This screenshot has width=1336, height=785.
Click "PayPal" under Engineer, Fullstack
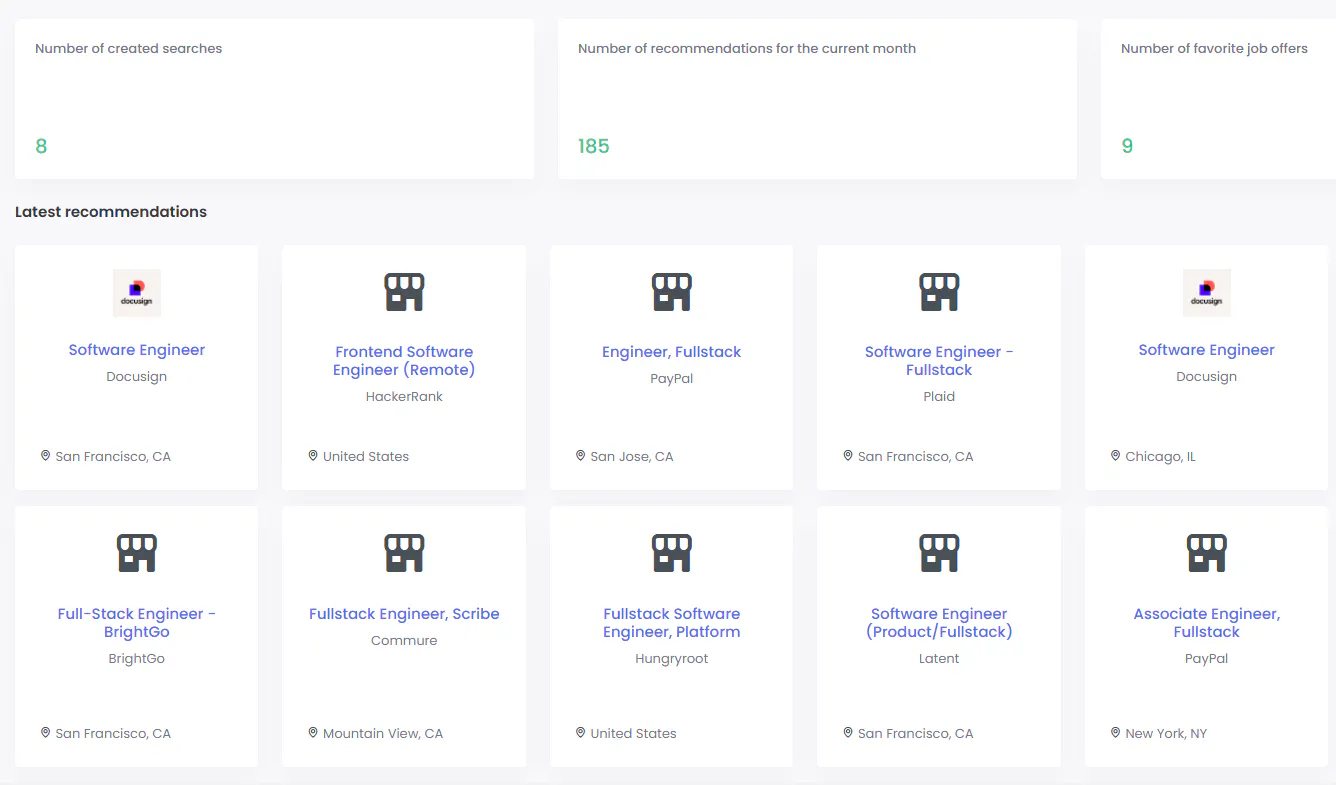pyautogui.click(x=672, y=379)
